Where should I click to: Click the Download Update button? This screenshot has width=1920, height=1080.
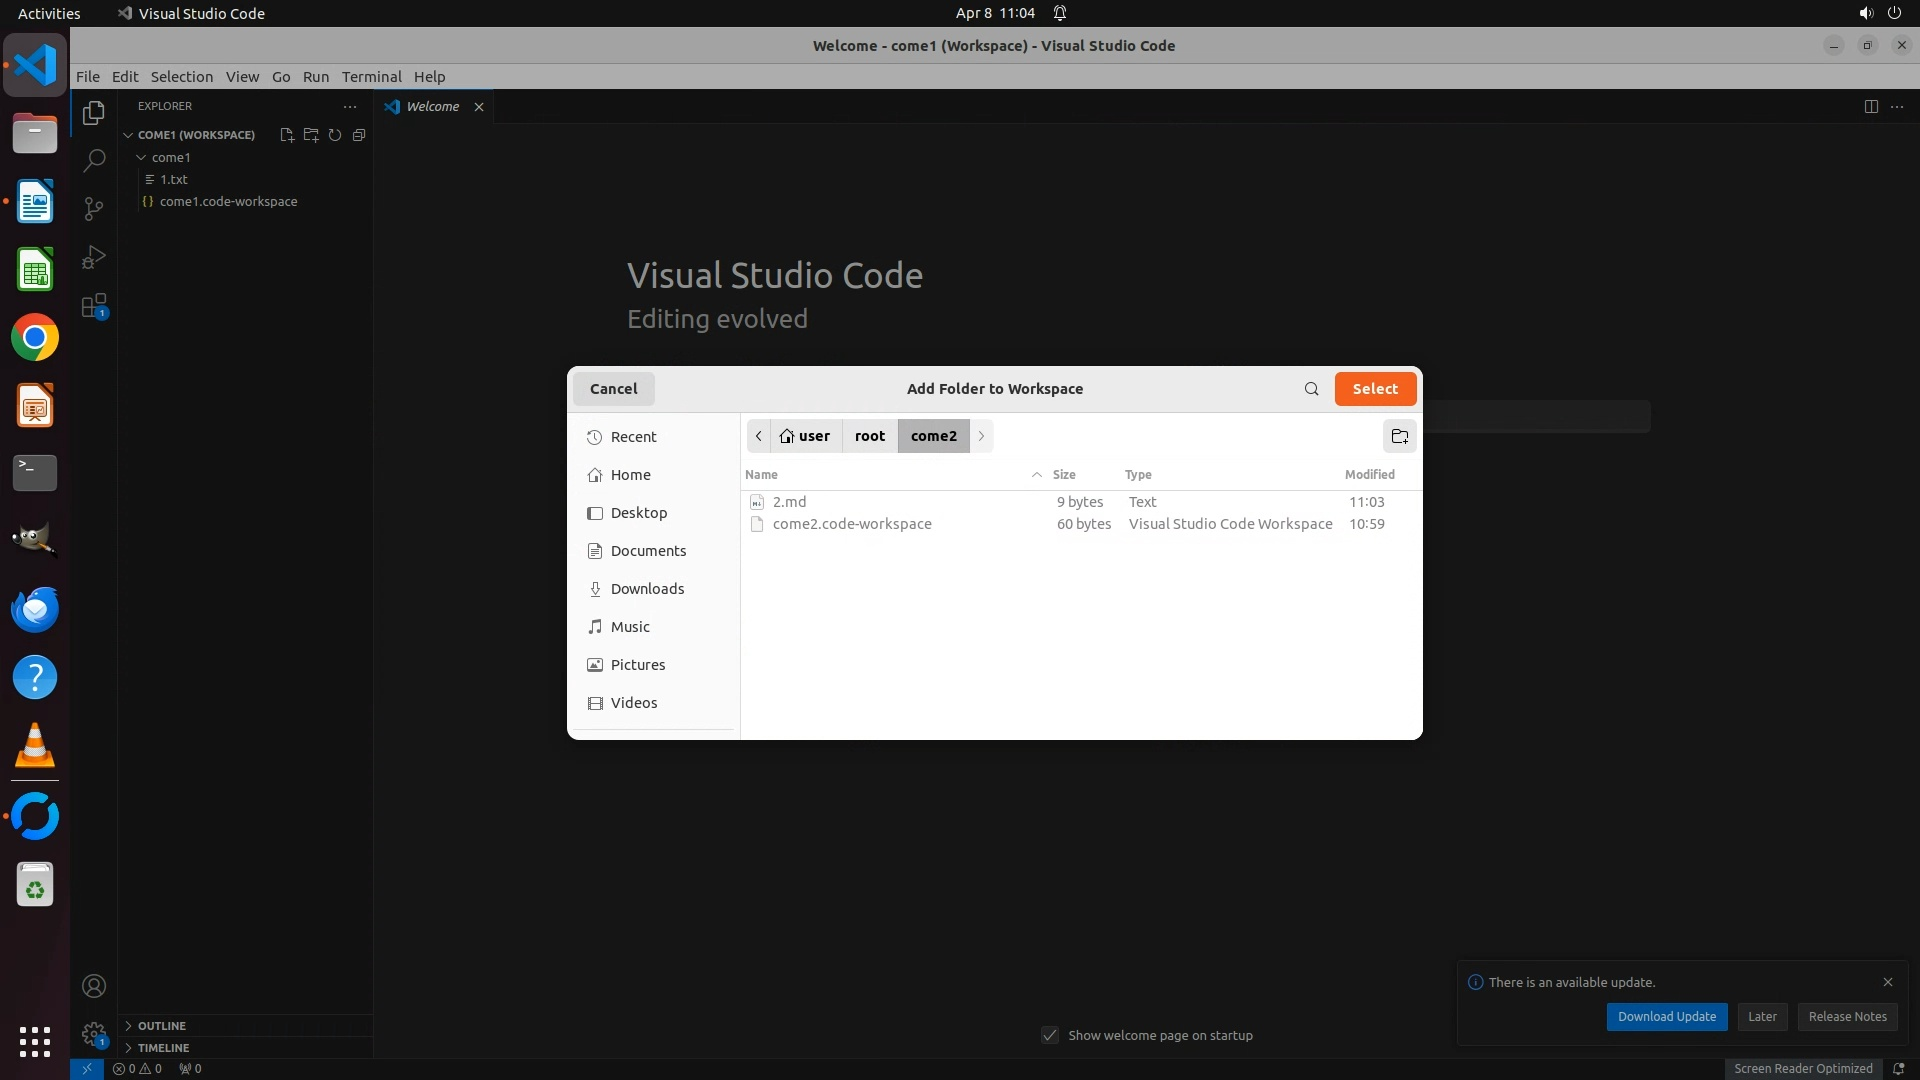point(1666,1016)
